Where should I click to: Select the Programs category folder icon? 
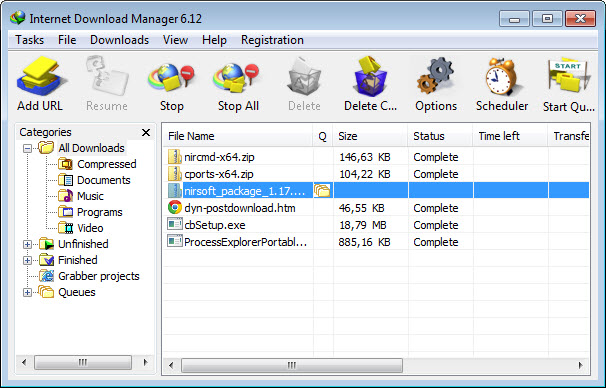(66, 212)
